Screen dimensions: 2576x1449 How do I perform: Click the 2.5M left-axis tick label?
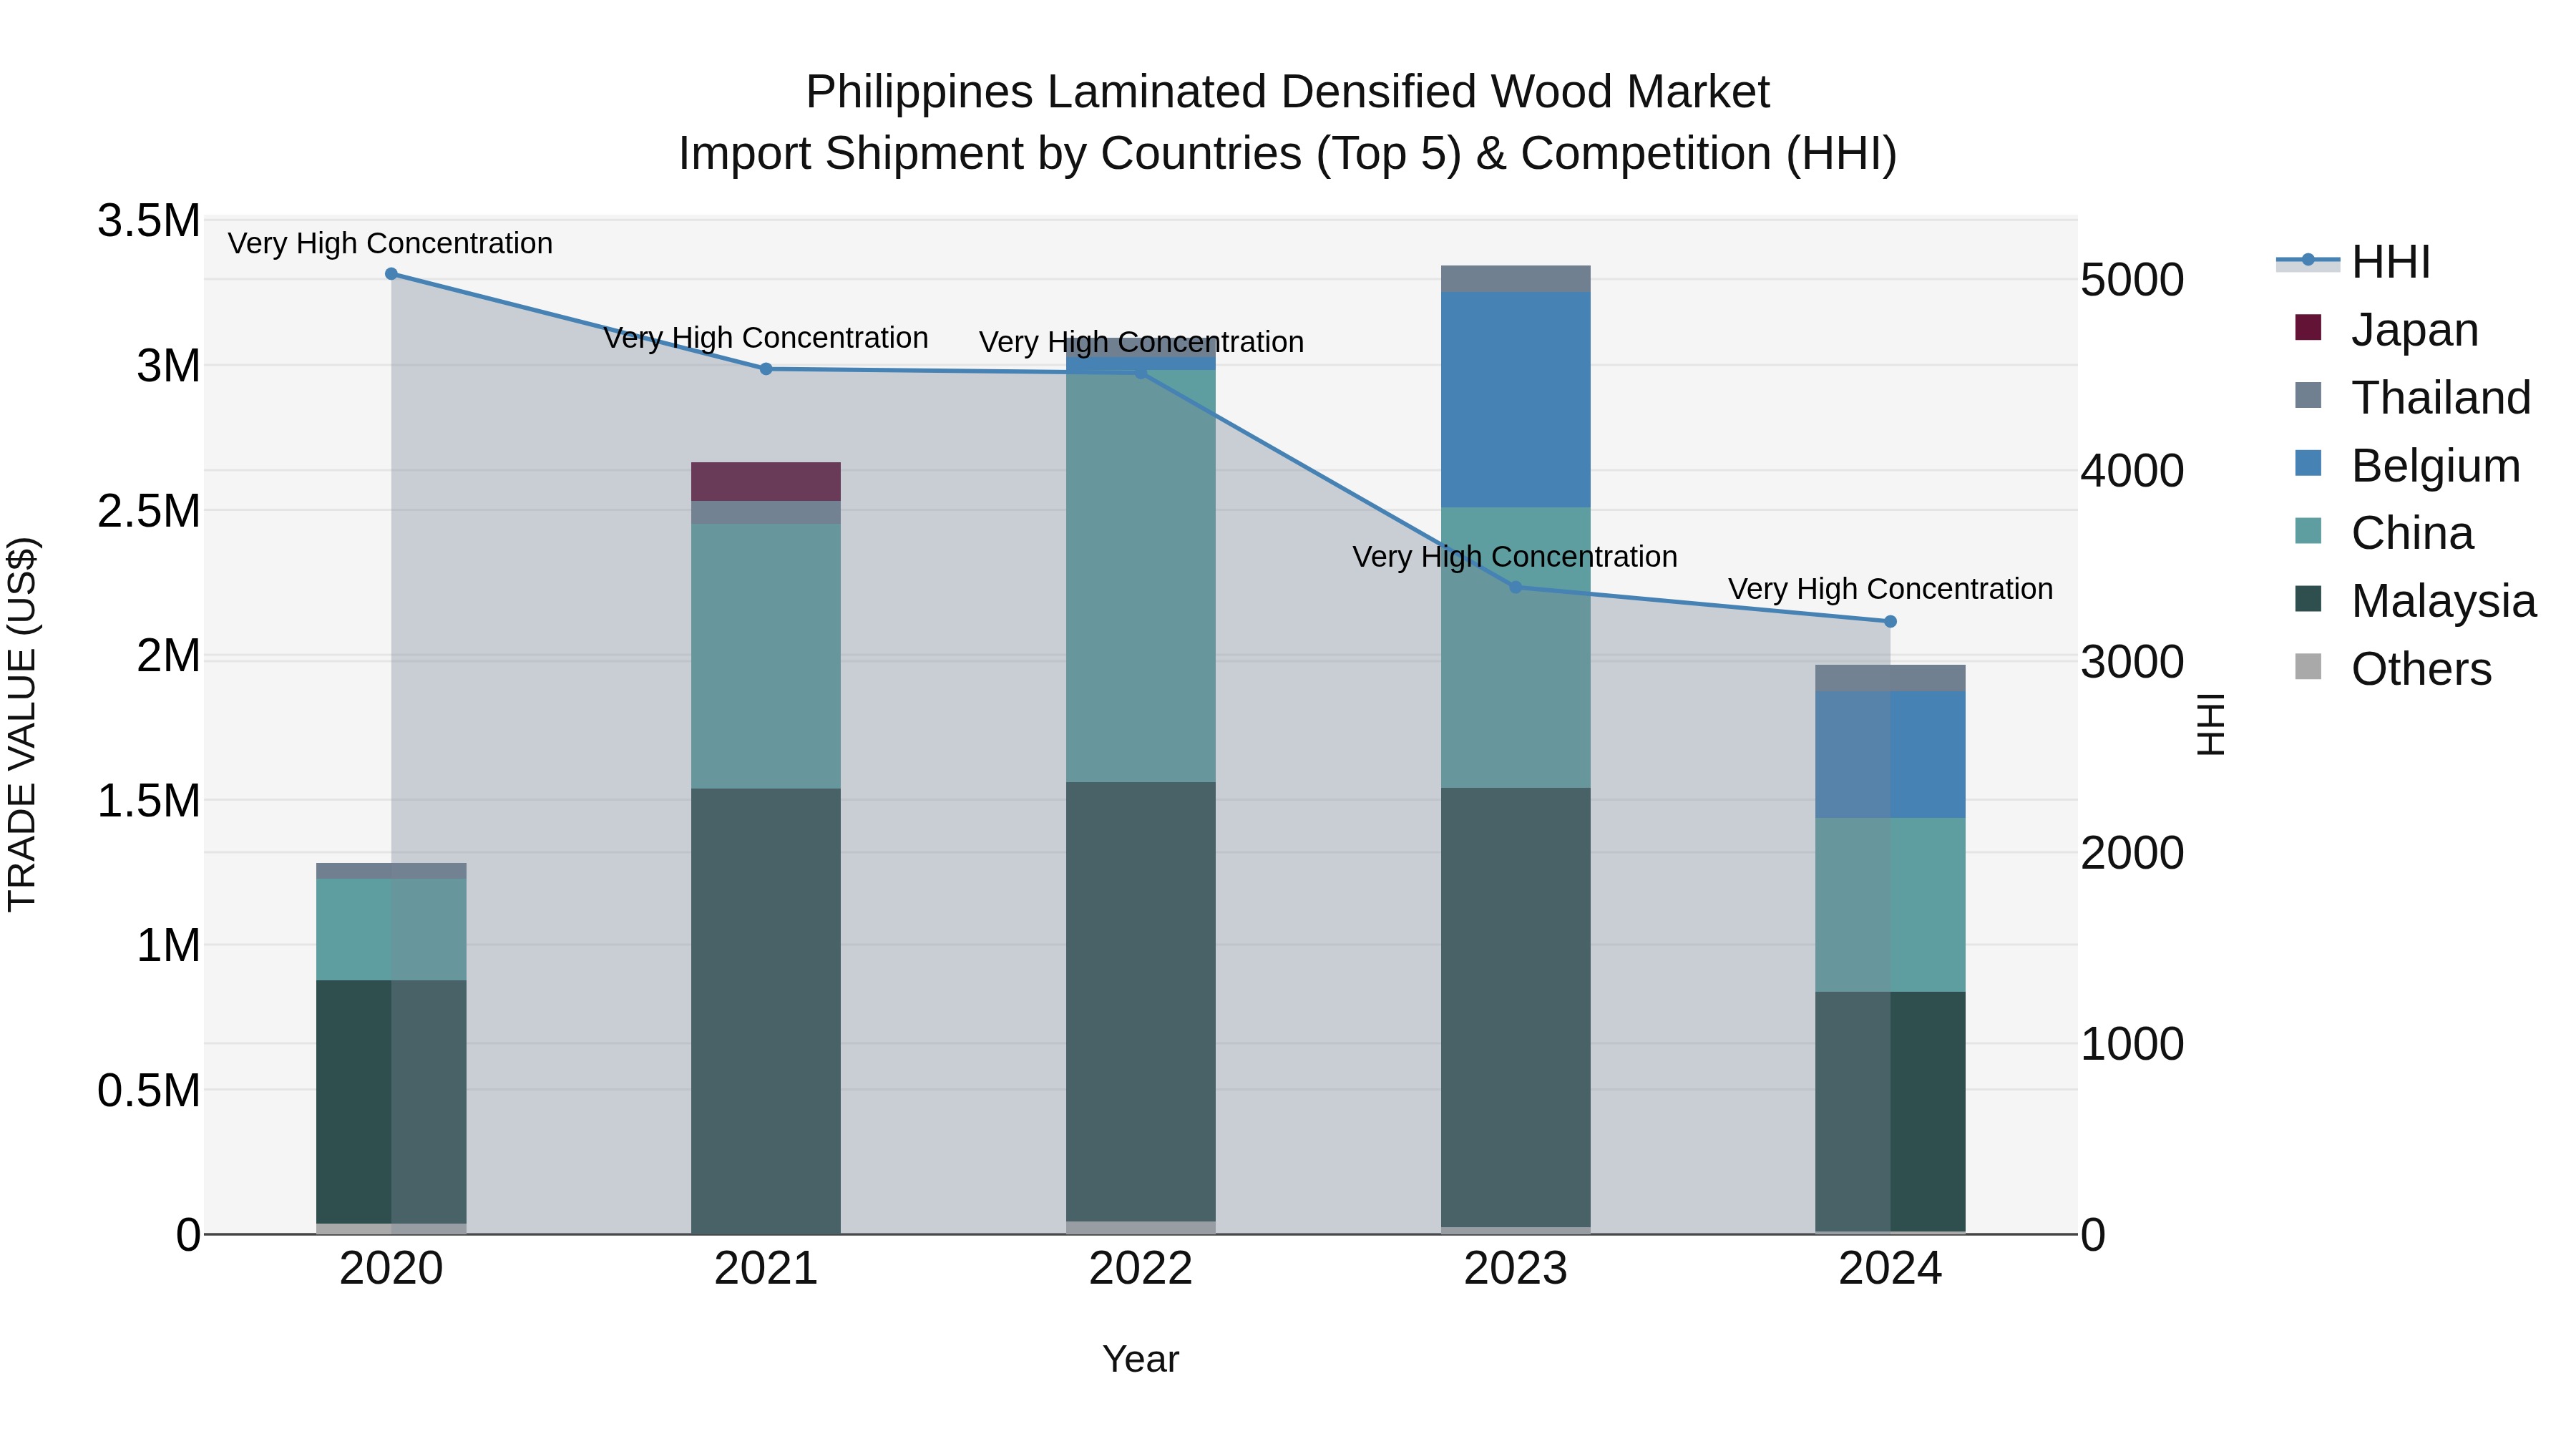[149, 510]
